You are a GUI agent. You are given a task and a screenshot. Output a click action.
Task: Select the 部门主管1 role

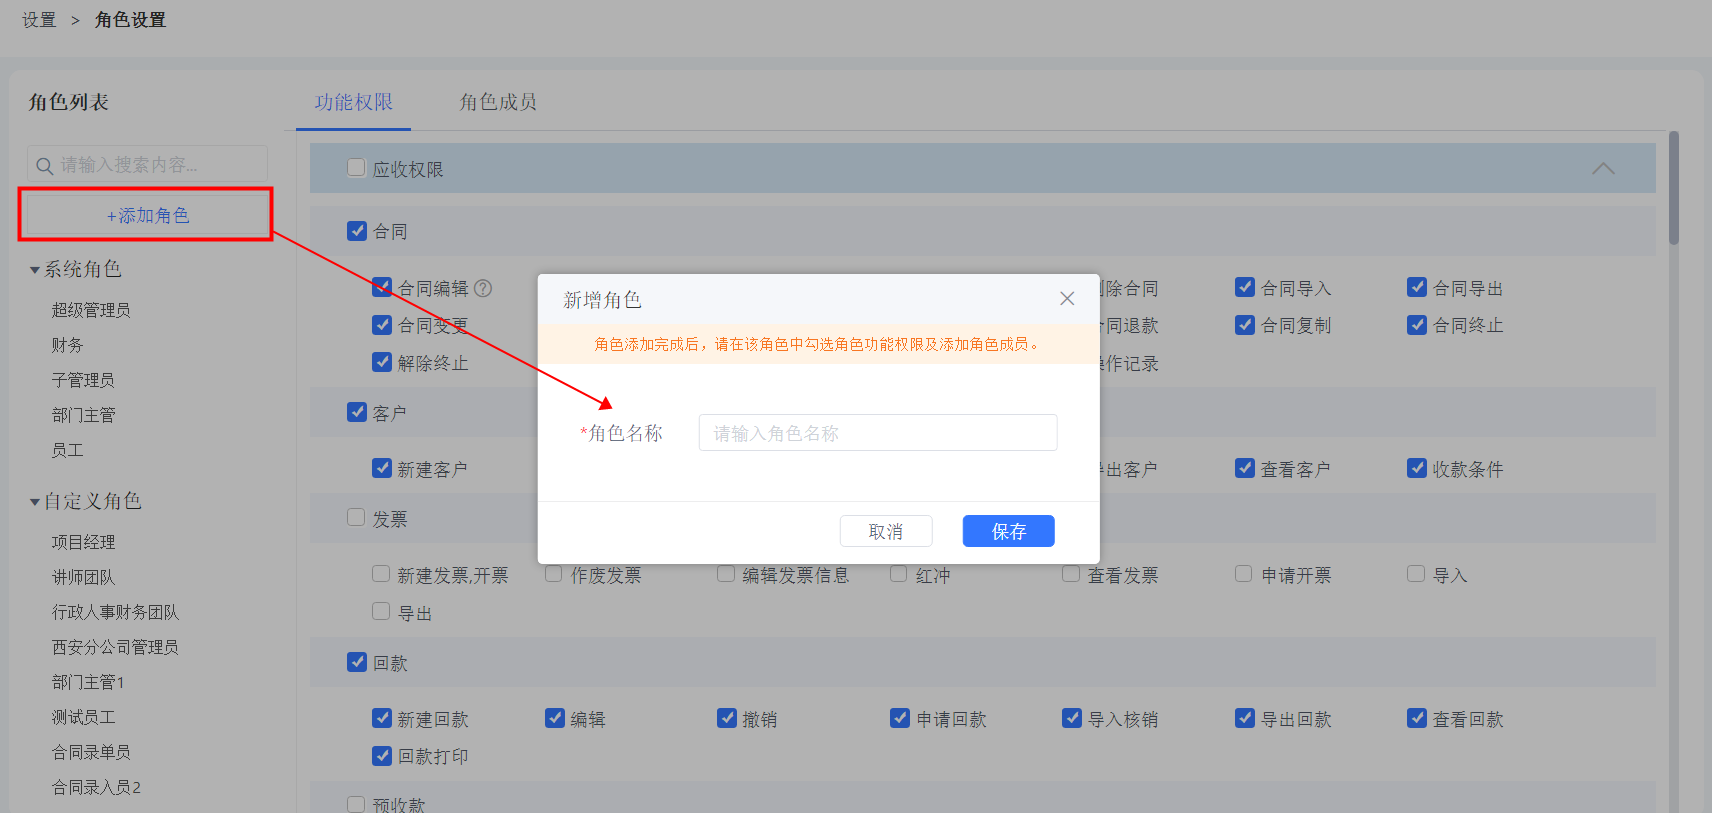(x=88, y=682)
